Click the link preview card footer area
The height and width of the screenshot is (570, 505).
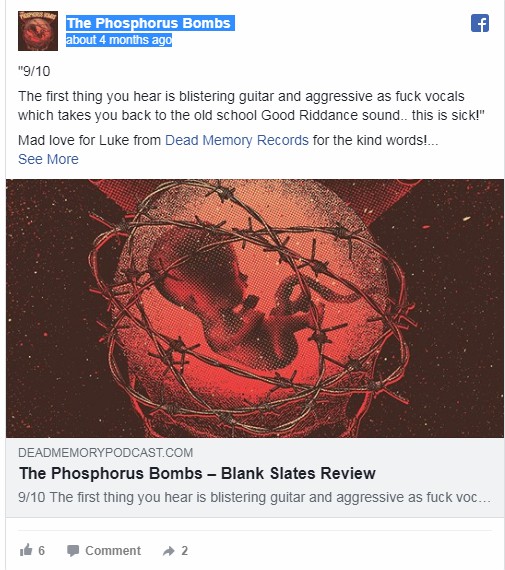255,478
